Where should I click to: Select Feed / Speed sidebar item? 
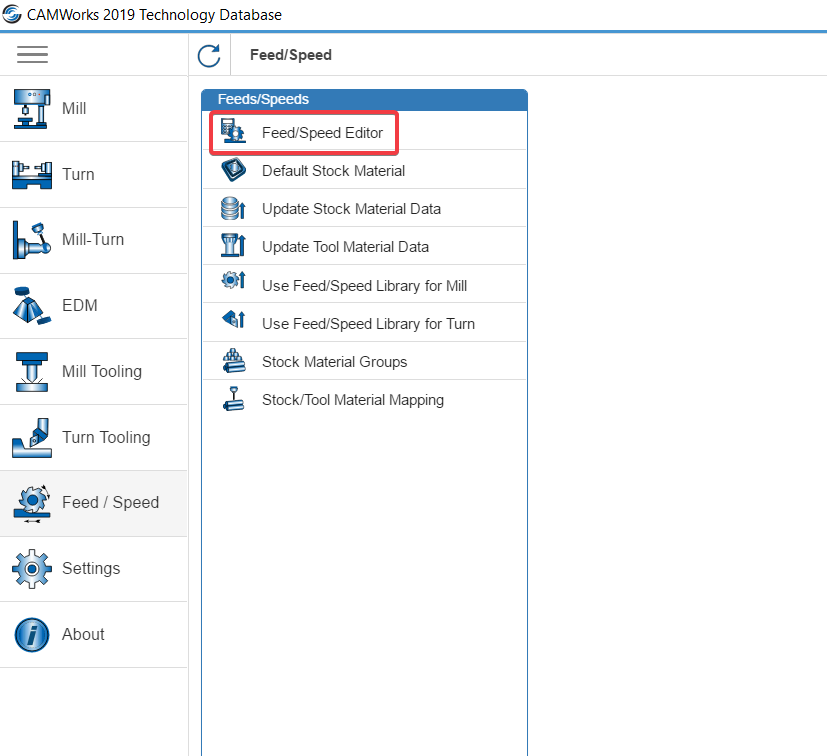tap(94, 504)
